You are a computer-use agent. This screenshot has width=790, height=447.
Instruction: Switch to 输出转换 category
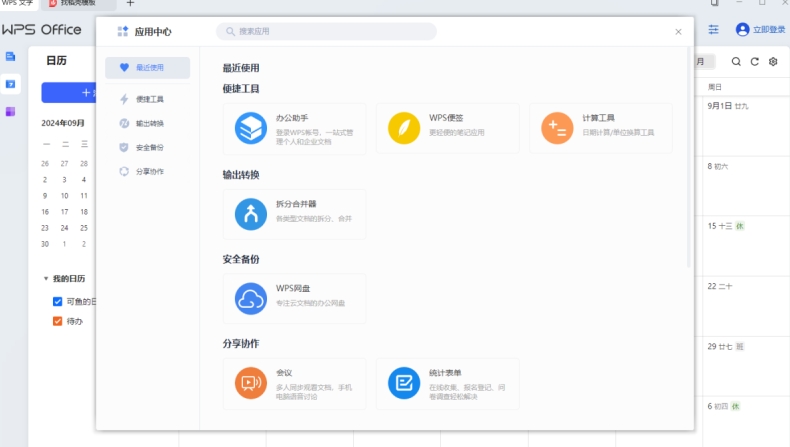148,123
